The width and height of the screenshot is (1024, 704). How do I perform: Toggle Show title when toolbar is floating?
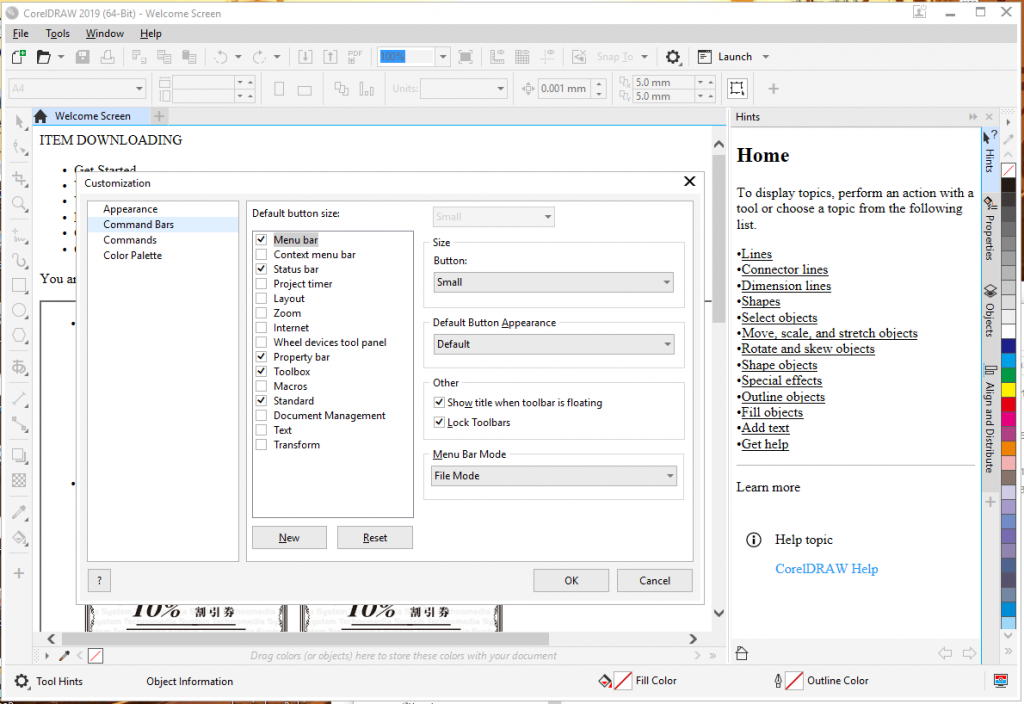pos(440,402)
